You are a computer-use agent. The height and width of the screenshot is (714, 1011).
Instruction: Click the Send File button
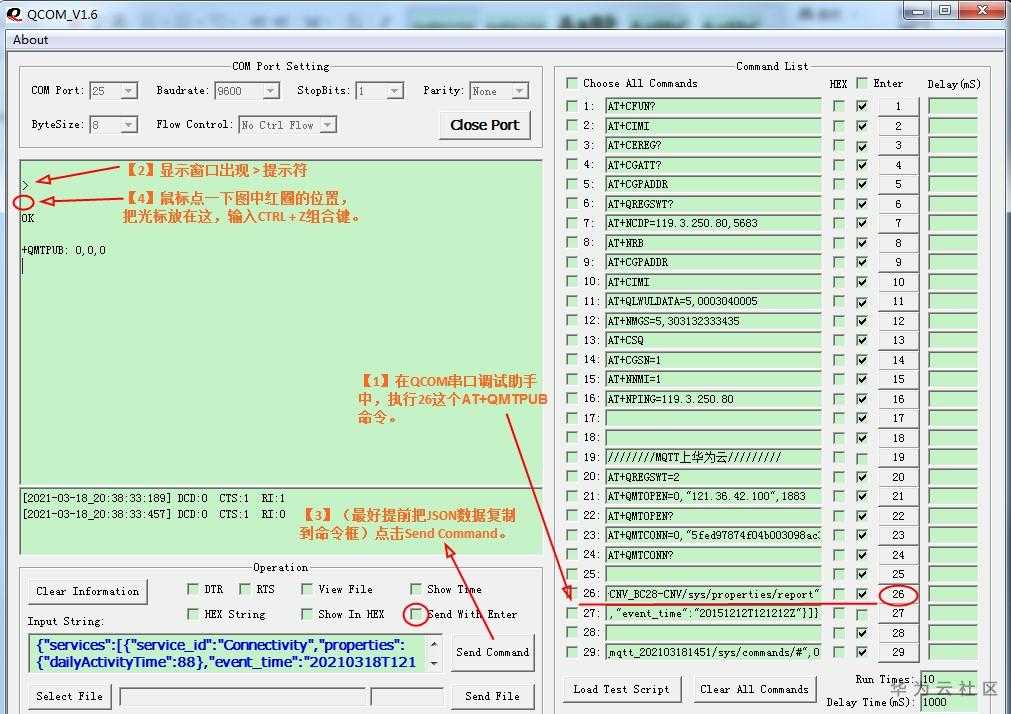[493, 696]
